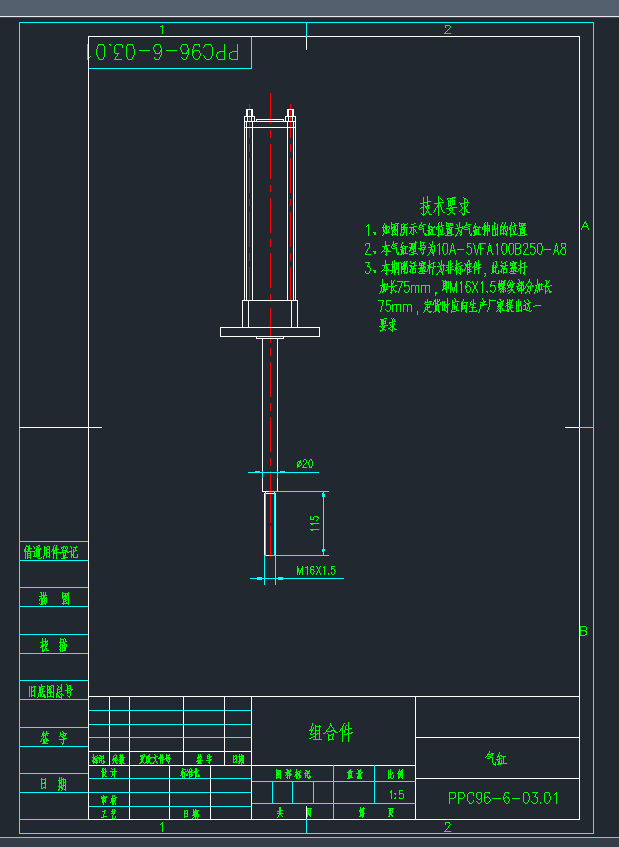Viewport: 619px width, 847px height.
Task: Select the 技术要求 heading text
Action: click(445, 207)
